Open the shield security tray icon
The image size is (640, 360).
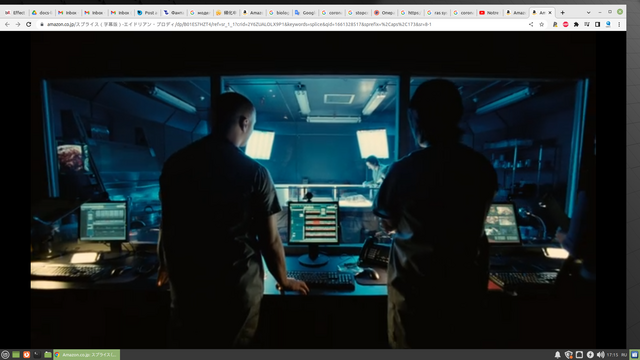click(x=568, y=355)
